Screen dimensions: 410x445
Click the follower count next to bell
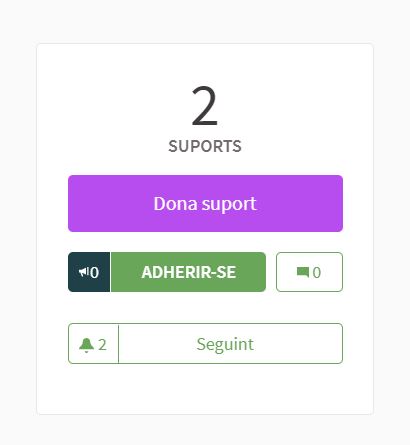pos(102,345)
